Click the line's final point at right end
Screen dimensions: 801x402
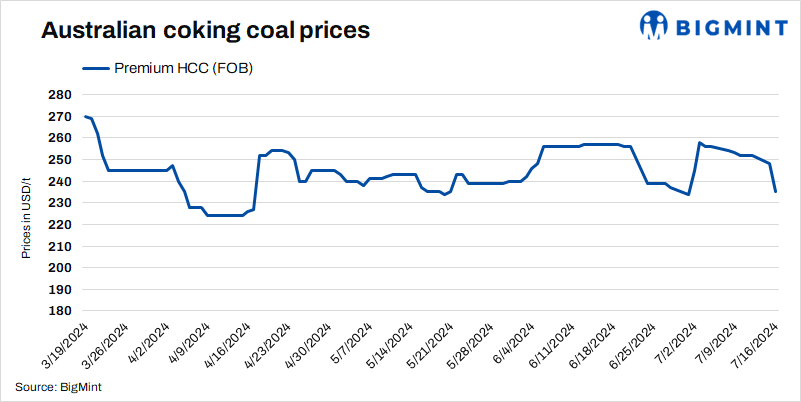(x=776, y=191)
